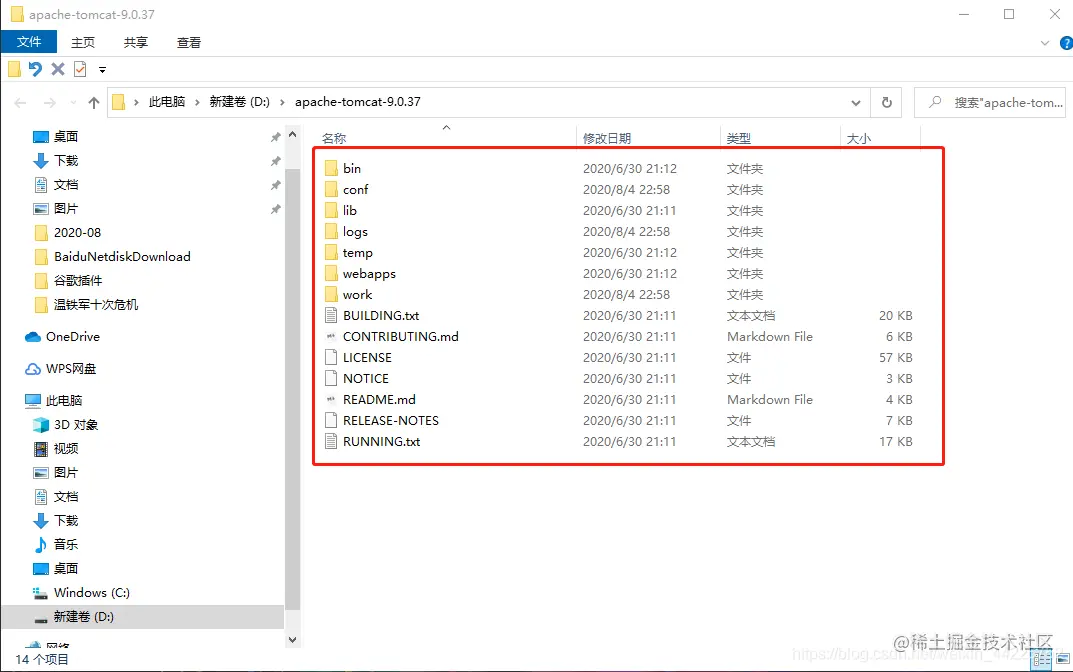Switch to the 共享 ribbon tab
This screenshot has width=1073, height=672.
click(x=135, y=42)
